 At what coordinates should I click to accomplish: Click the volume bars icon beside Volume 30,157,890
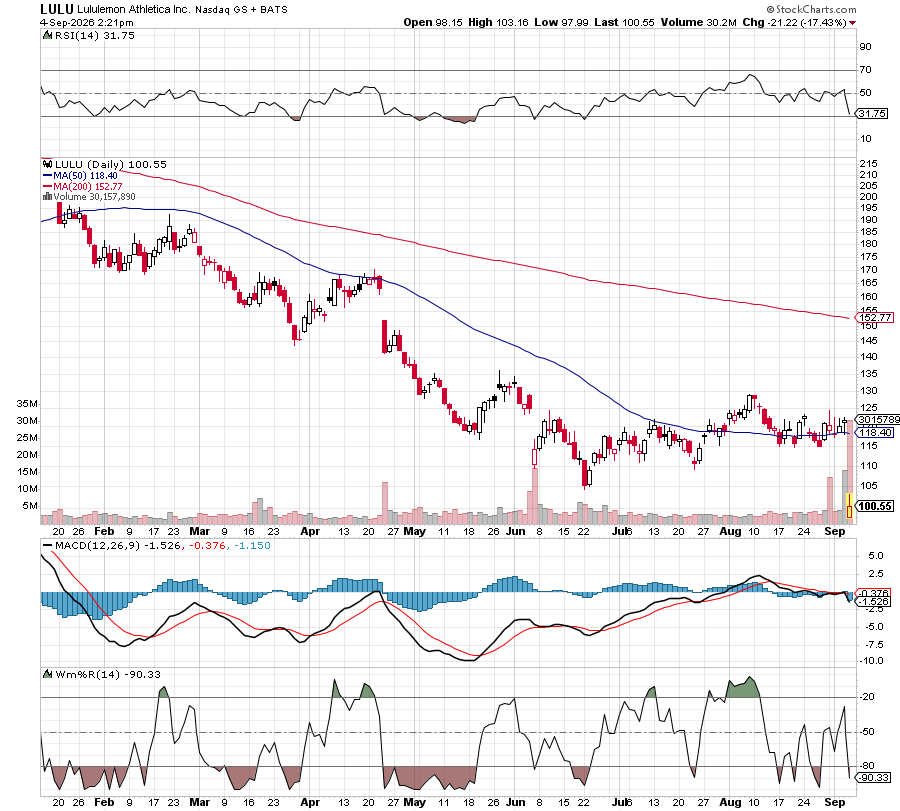click(47, 197)
